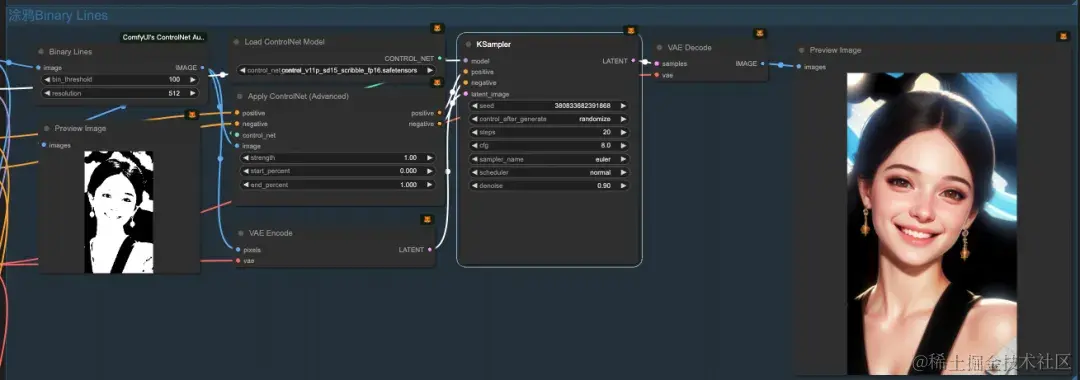Open the sampler_name euler dropdown
This screenshot has height=380, width=1080.
point(549,159)
